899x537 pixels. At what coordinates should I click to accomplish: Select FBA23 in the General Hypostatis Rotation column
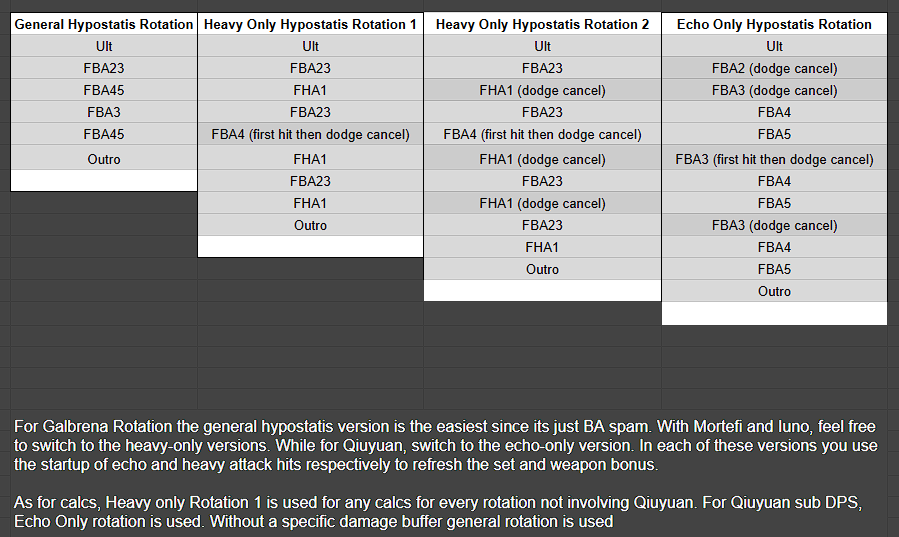104,68
